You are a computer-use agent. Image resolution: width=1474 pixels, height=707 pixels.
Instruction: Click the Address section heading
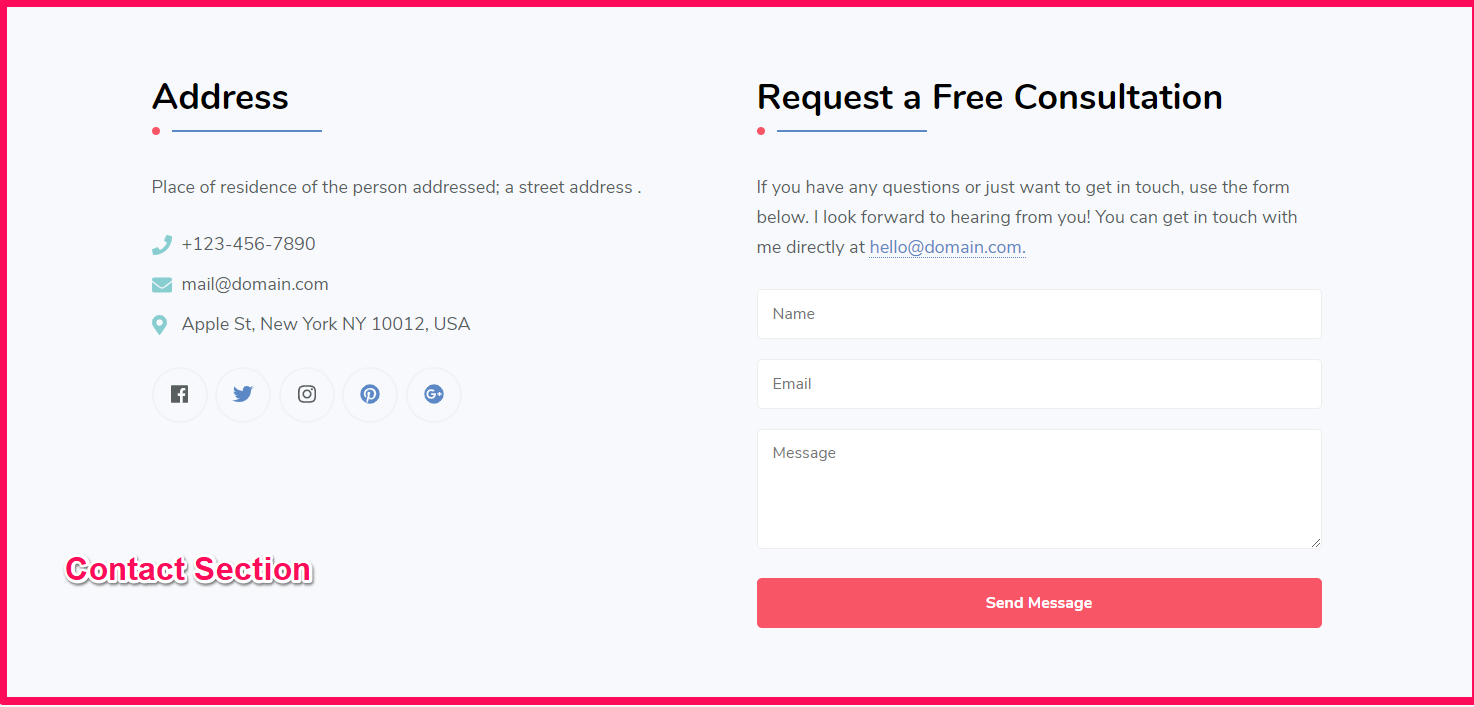(220, 97)
